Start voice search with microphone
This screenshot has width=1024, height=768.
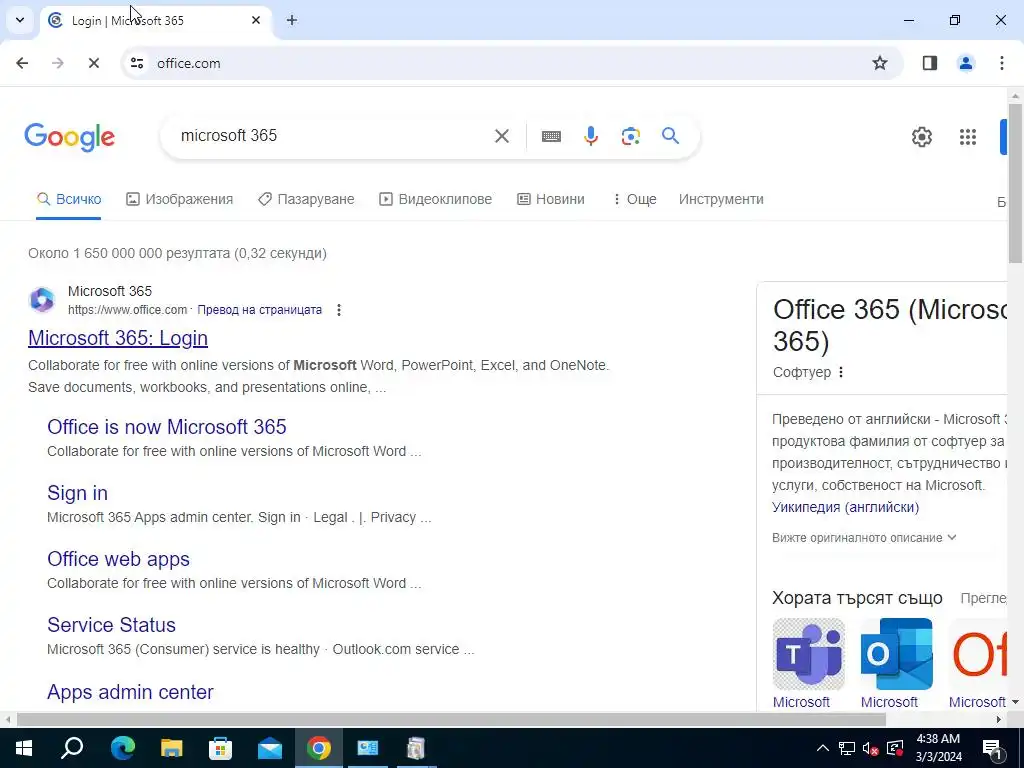point(591,136)
